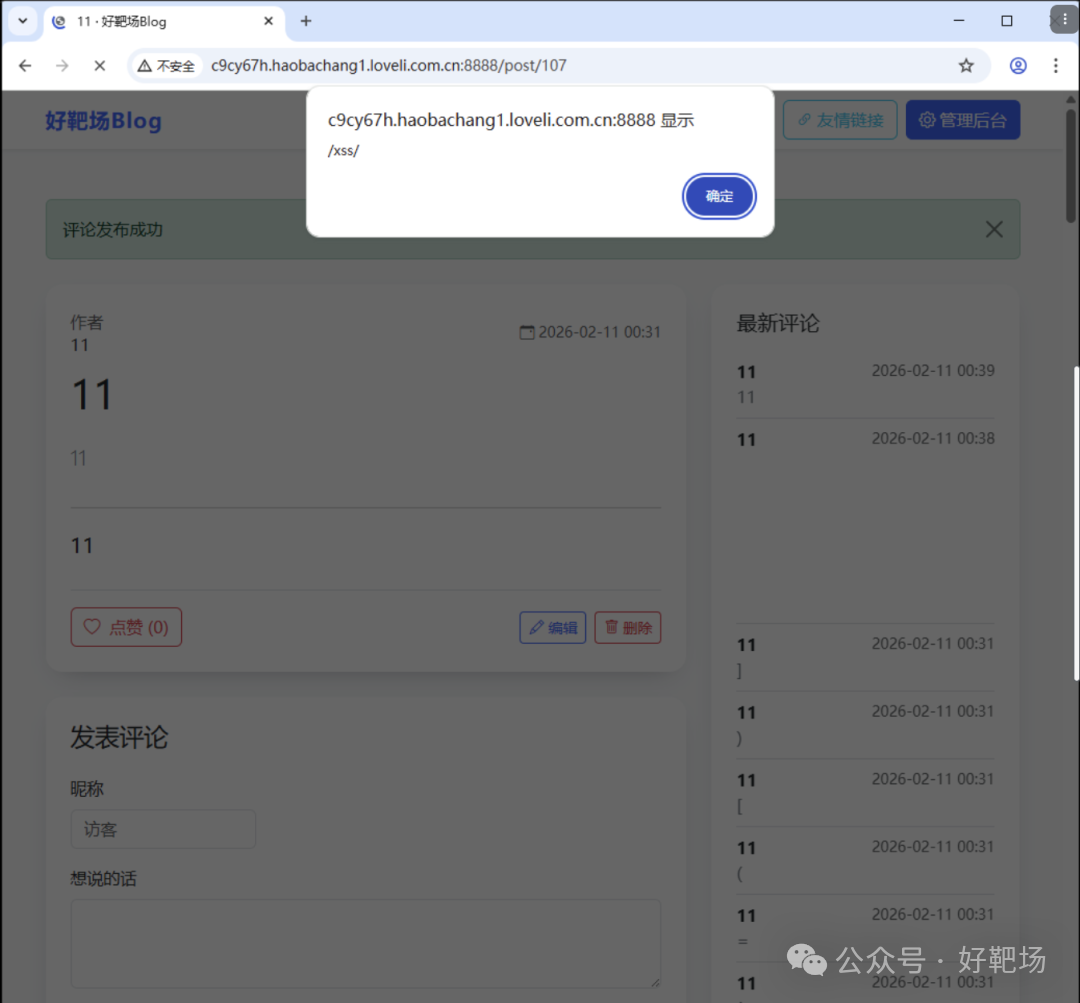Screen dimensions: 1080x1003
Task: Open the browser profile icon
Action: point(1017,65)
